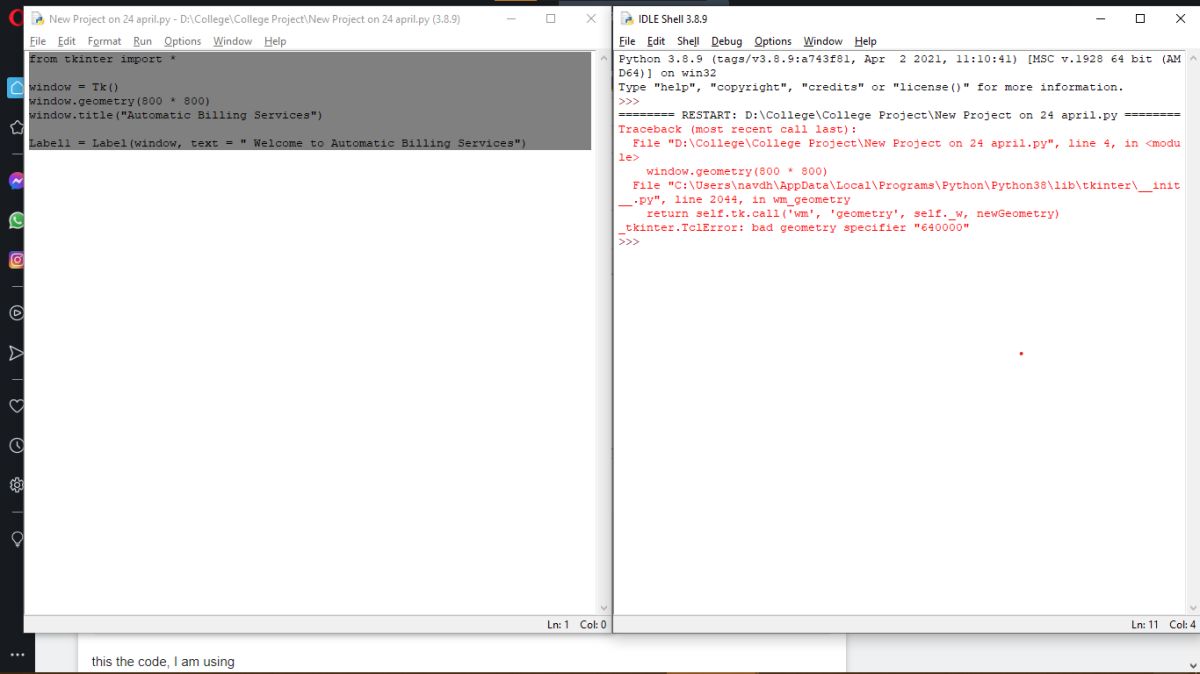Open the Shell menu in IDLE Shell
Viewport: 1200px width, 674px height.
coord(688,41)
